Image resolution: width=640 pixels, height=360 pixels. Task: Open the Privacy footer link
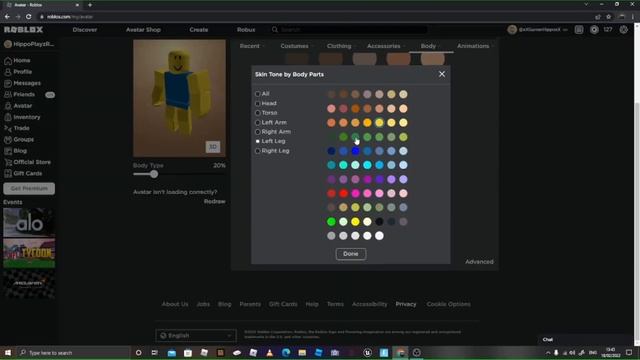click(406, 304)
